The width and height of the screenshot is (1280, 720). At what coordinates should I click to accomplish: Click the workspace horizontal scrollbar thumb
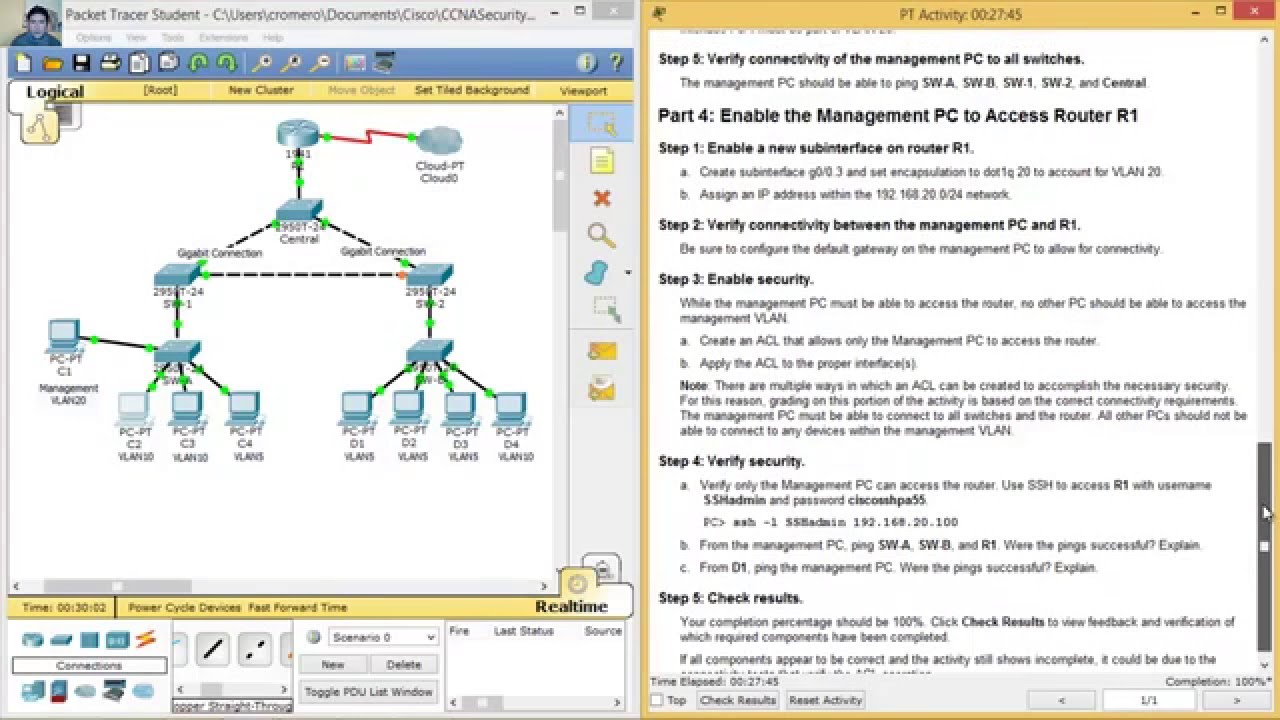tap(117, 587)
